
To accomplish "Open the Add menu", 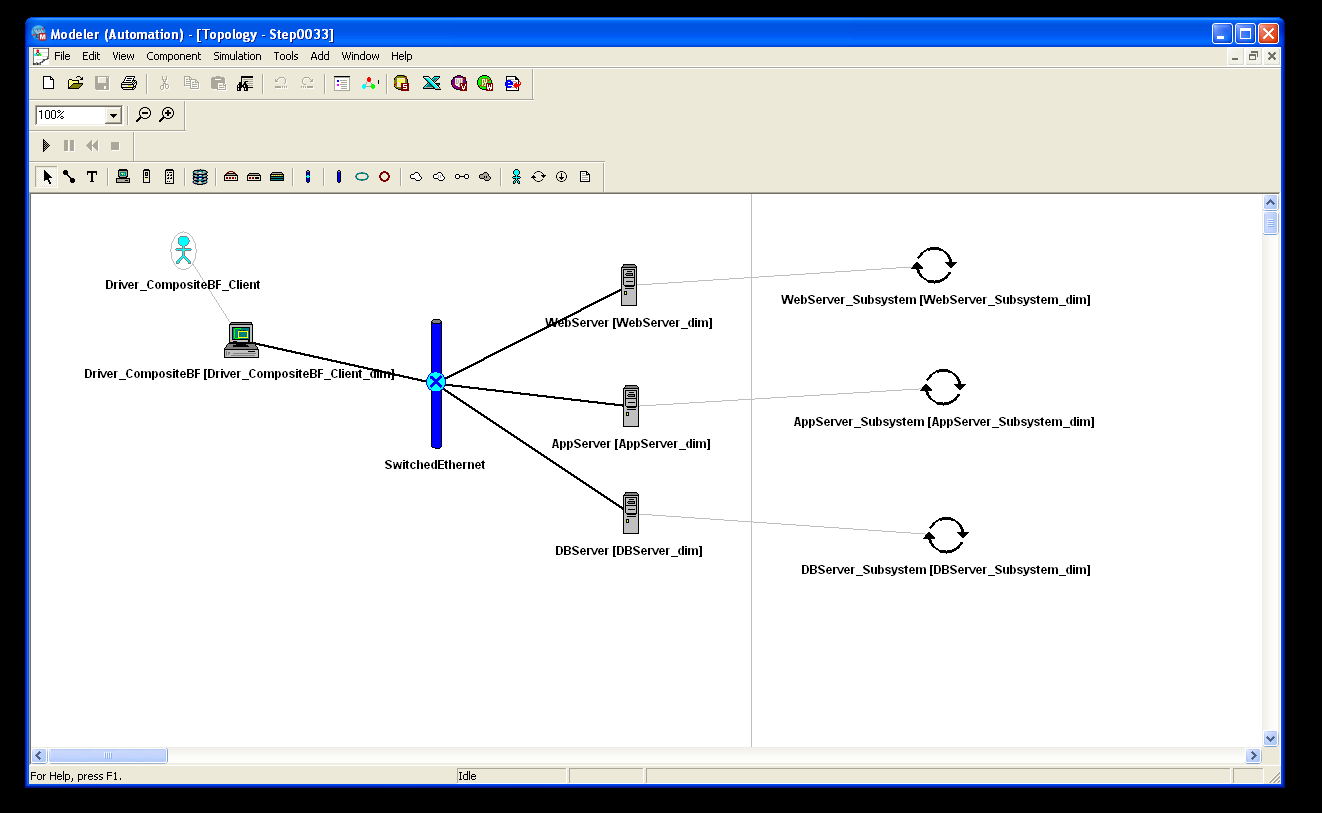I will coord(320,56).
